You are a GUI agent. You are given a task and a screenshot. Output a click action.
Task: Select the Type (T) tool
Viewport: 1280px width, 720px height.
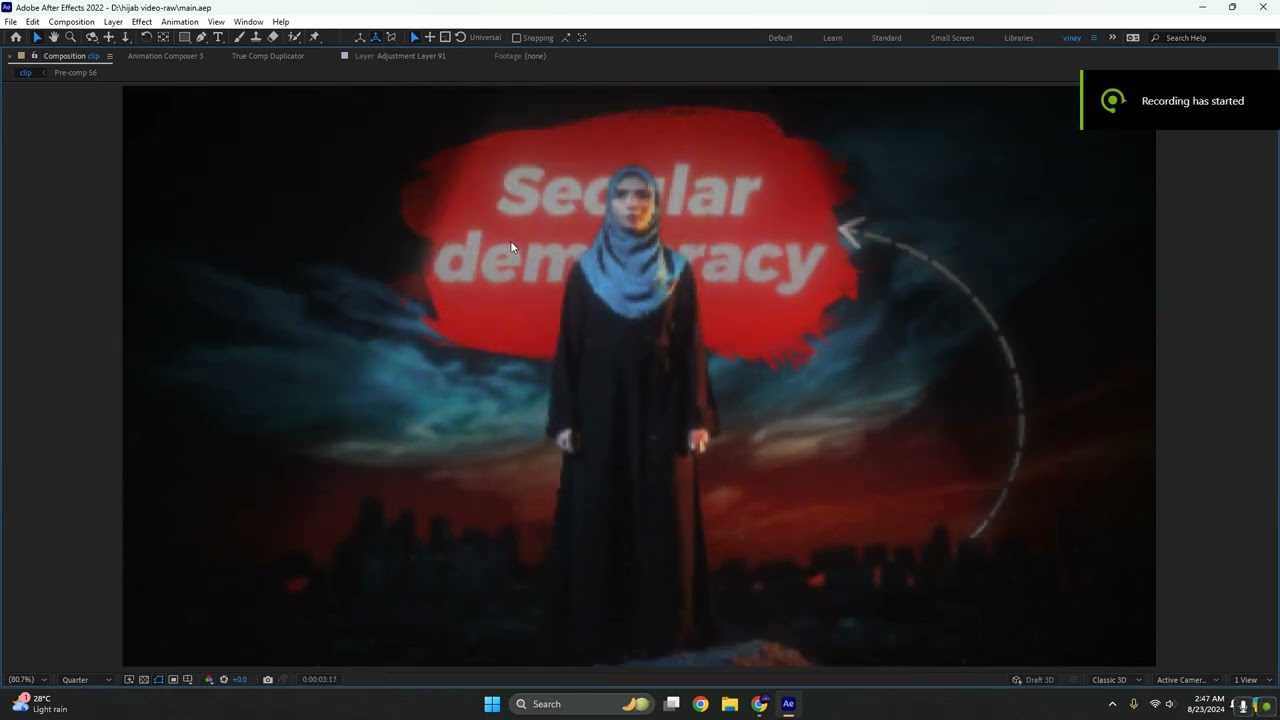tap(218, 37)
